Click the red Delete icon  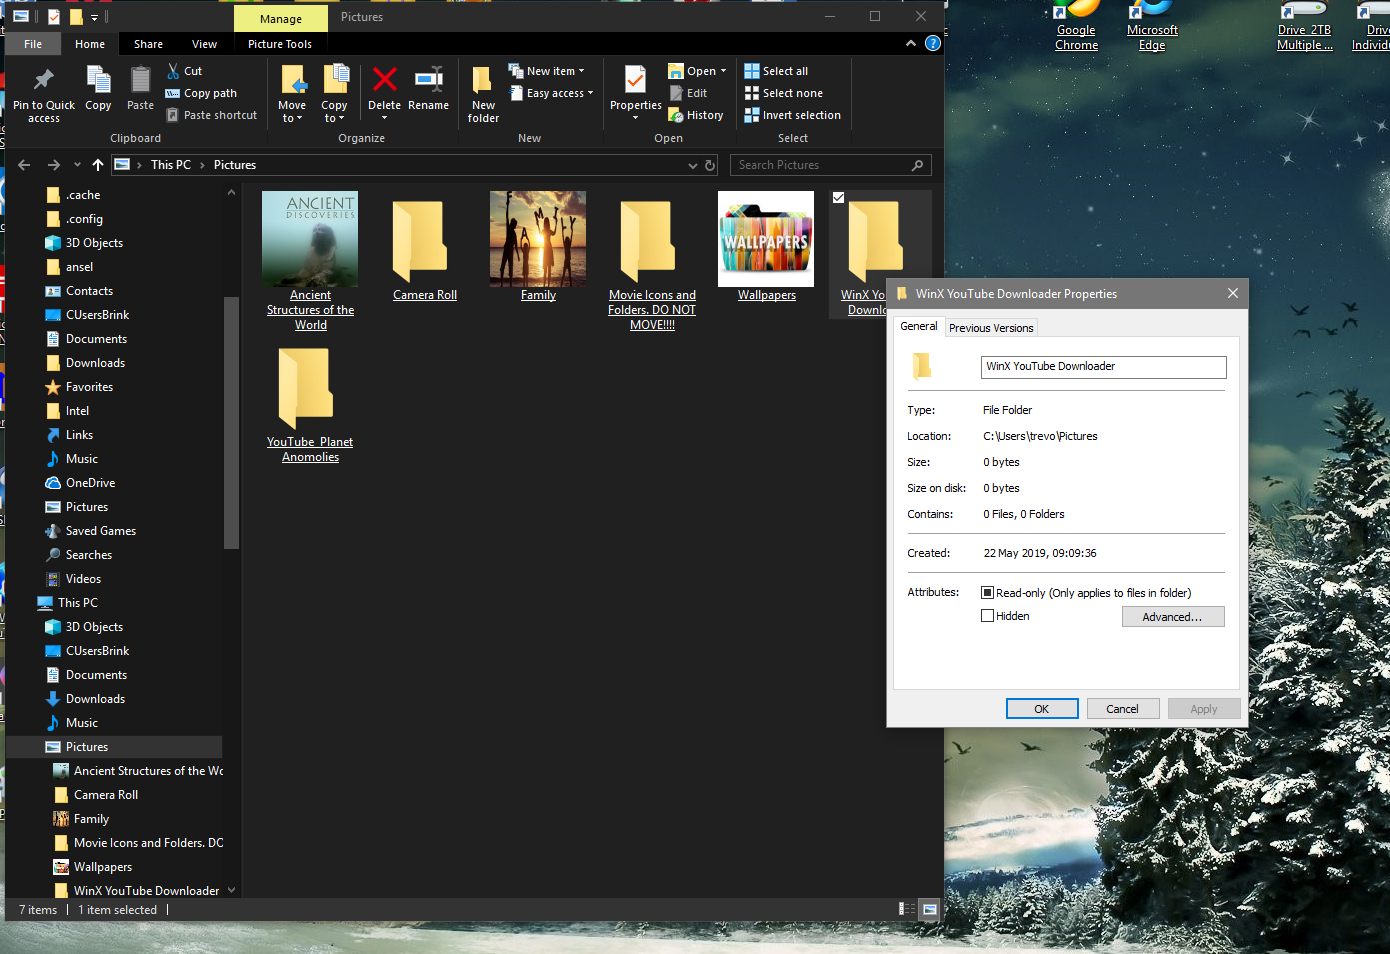click(x=384, y=79)
